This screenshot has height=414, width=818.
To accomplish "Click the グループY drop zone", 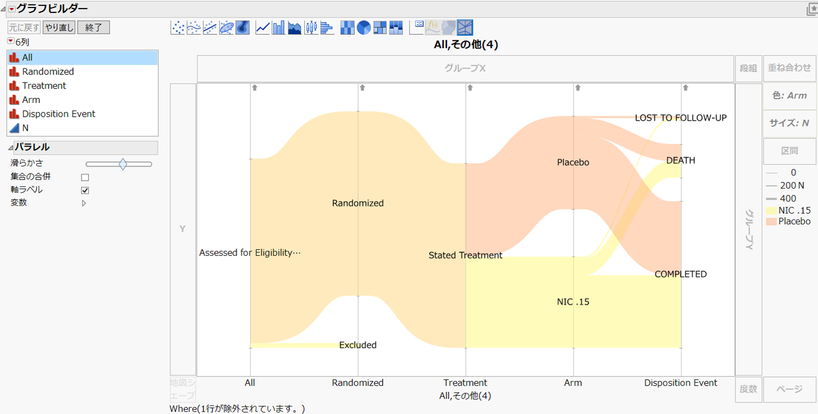I will (749, 229).
